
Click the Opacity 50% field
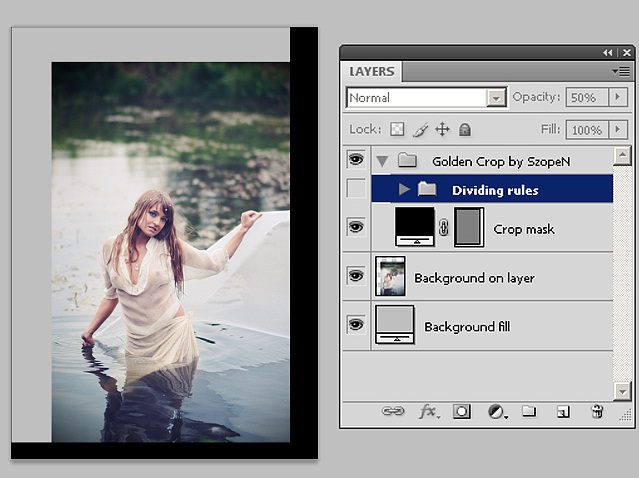click(587, 97)
